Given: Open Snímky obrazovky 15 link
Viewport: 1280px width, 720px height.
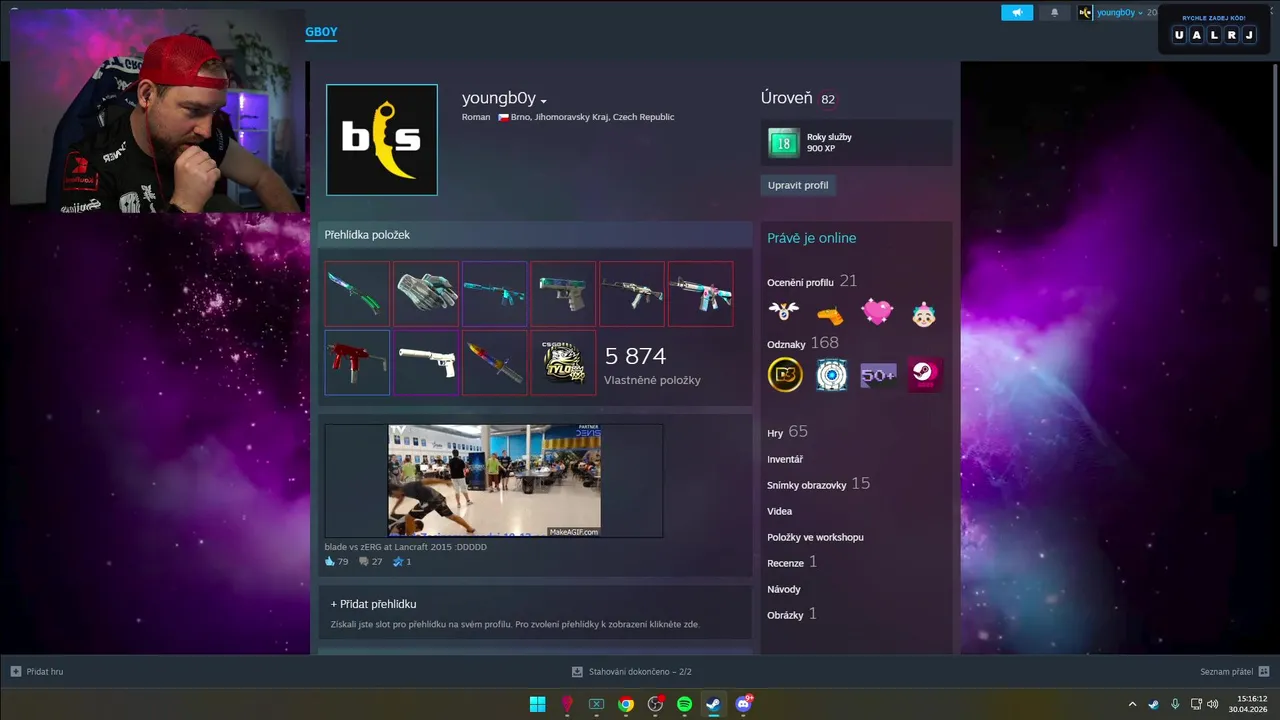Looking at the screenshot, I should 818,484.
